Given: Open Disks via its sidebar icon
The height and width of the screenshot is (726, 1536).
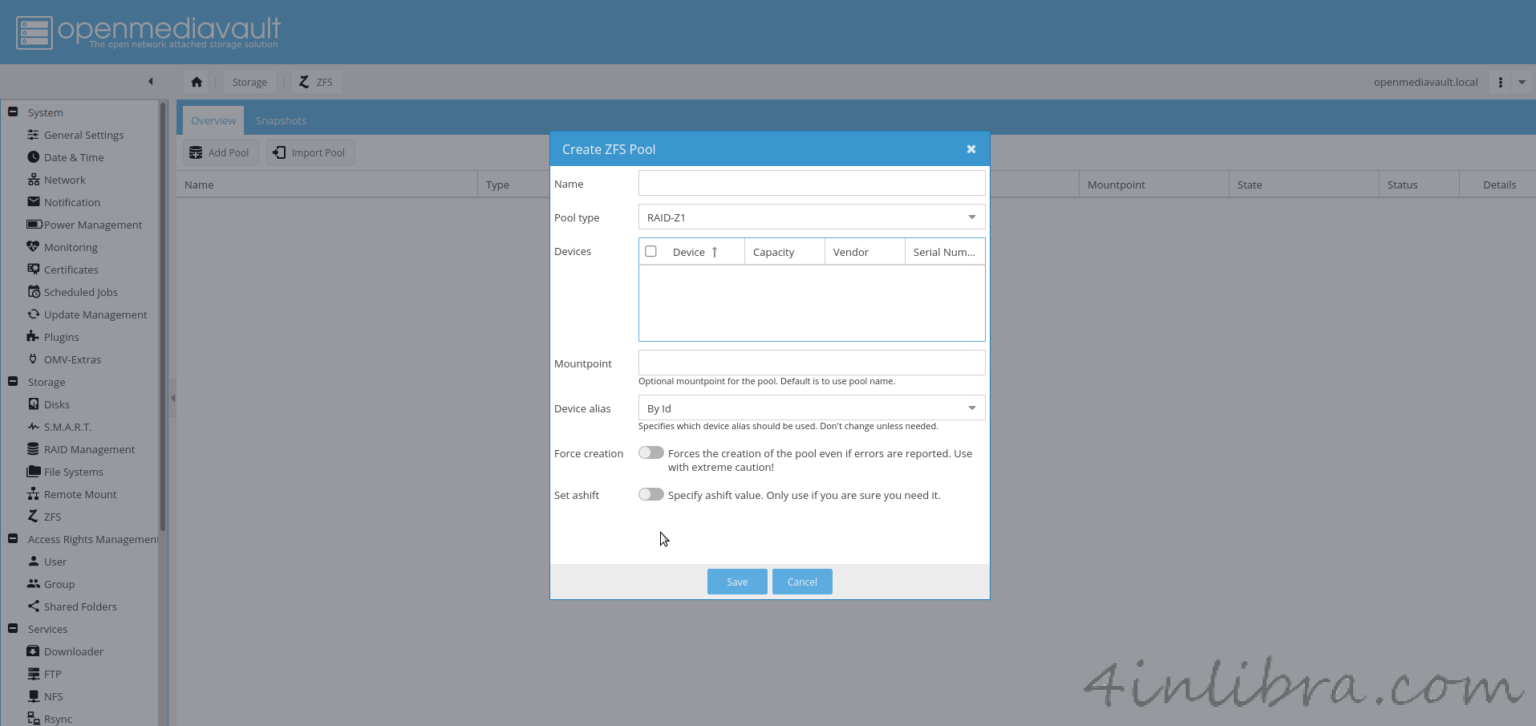Looking at the screenshot, I should coord(34,405).
